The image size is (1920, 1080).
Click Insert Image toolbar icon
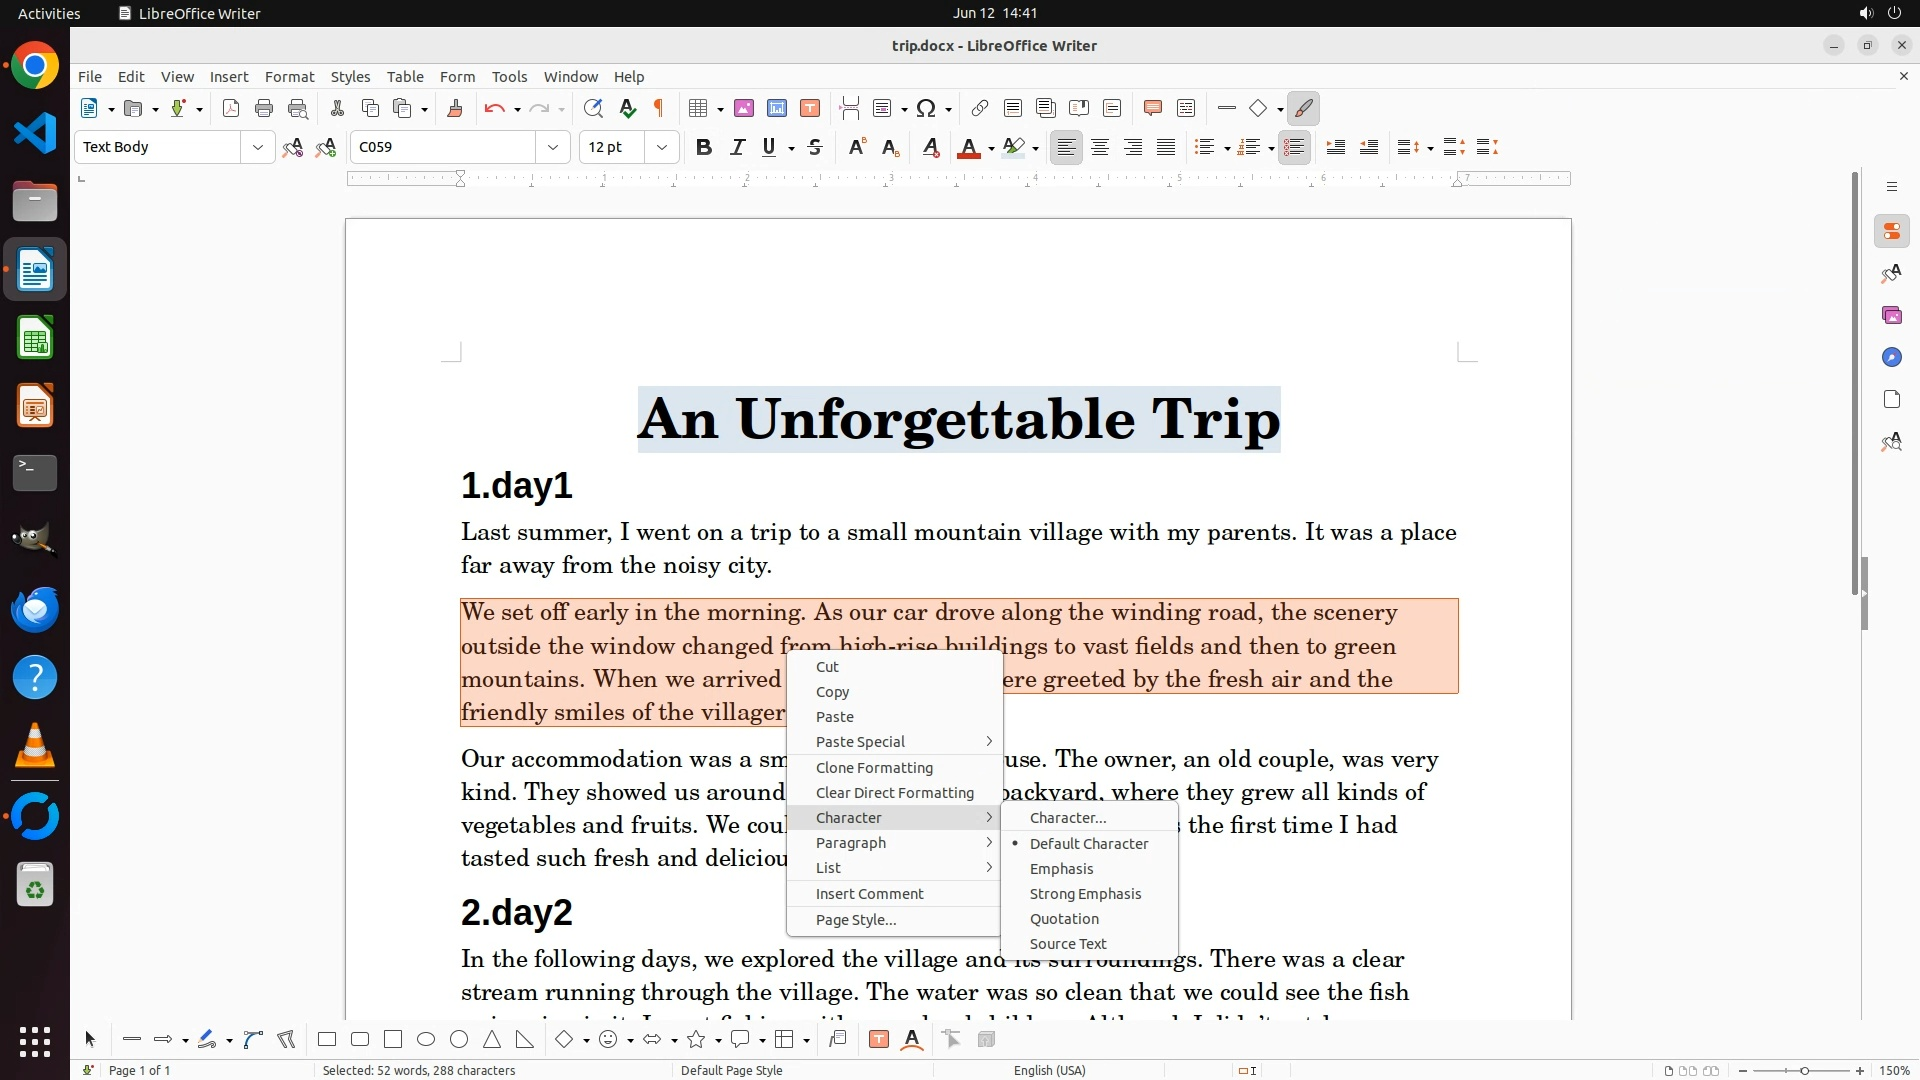(x=743, y=109)
